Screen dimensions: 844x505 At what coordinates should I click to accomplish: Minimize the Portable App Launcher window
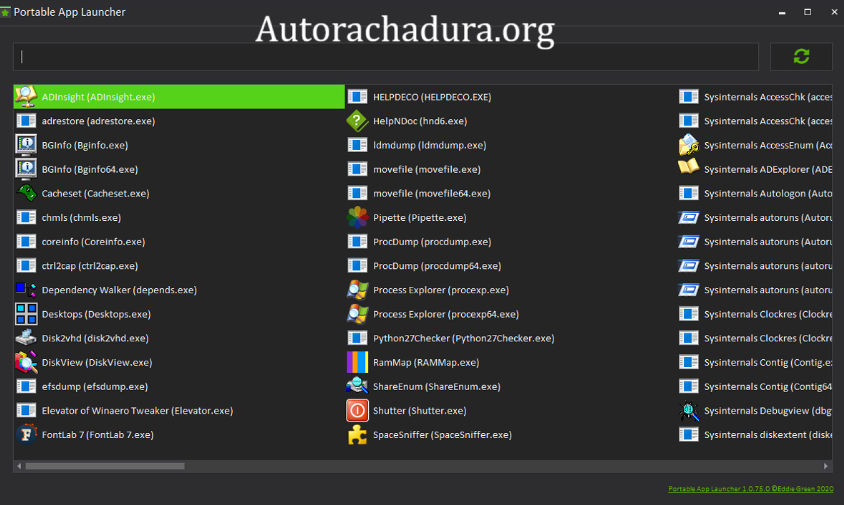tap(782, 12)
